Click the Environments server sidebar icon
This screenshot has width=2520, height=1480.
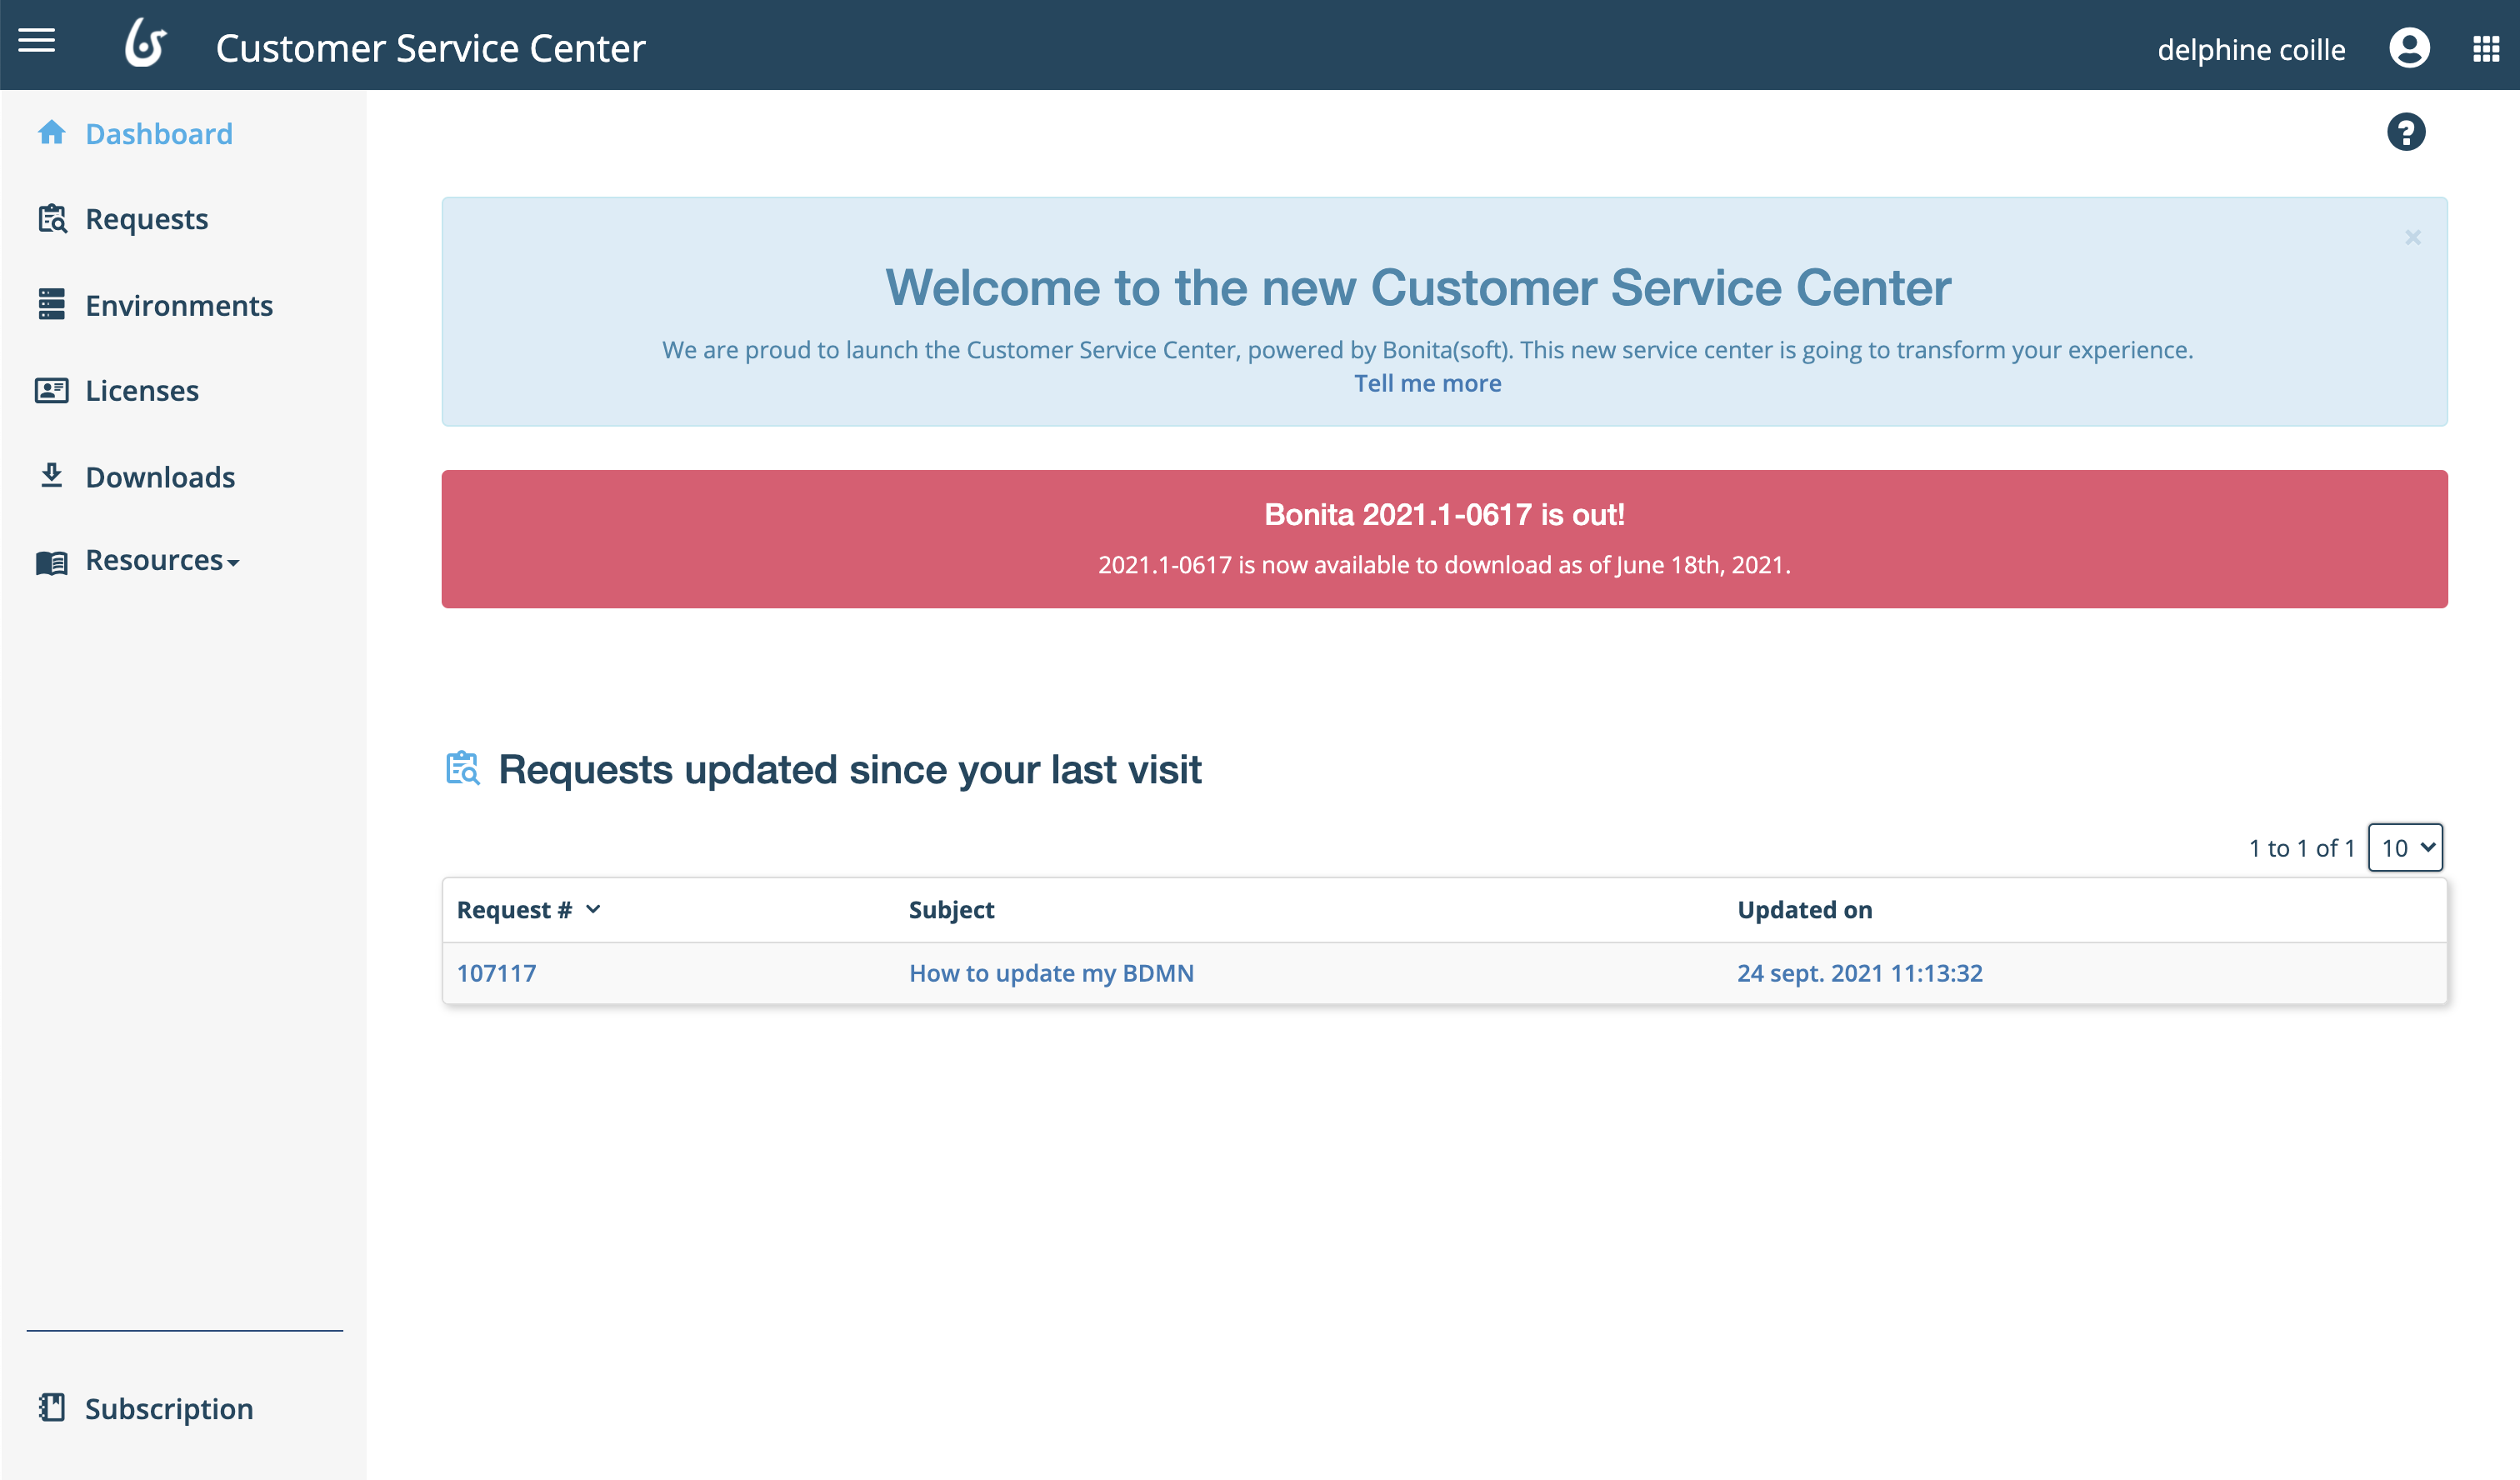pos(52,304)
